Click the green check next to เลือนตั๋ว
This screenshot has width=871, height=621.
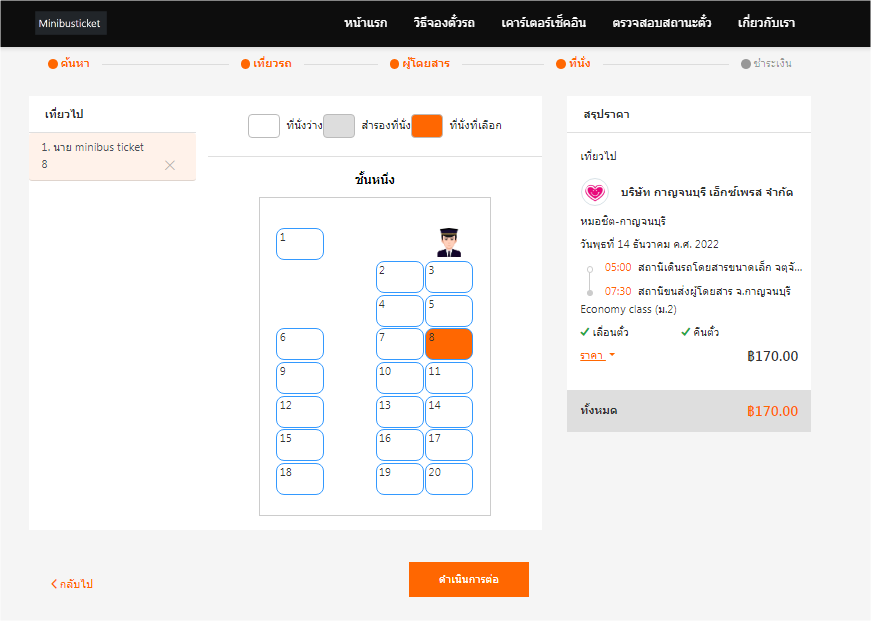click(585, 332)
